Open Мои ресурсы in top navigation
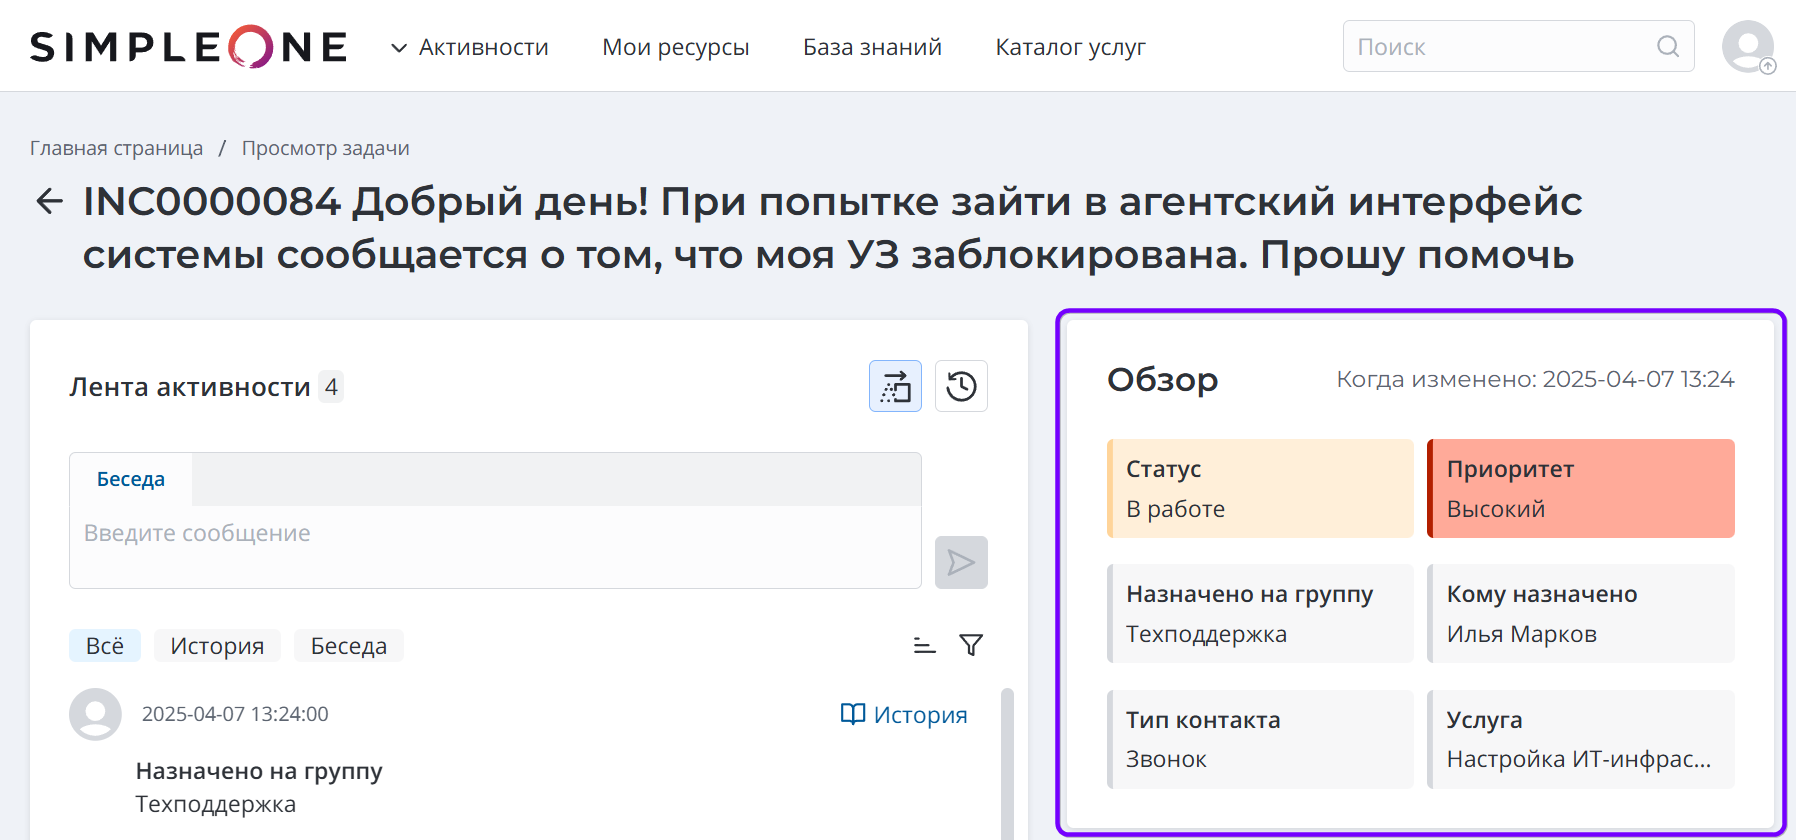 coord(675,47)
